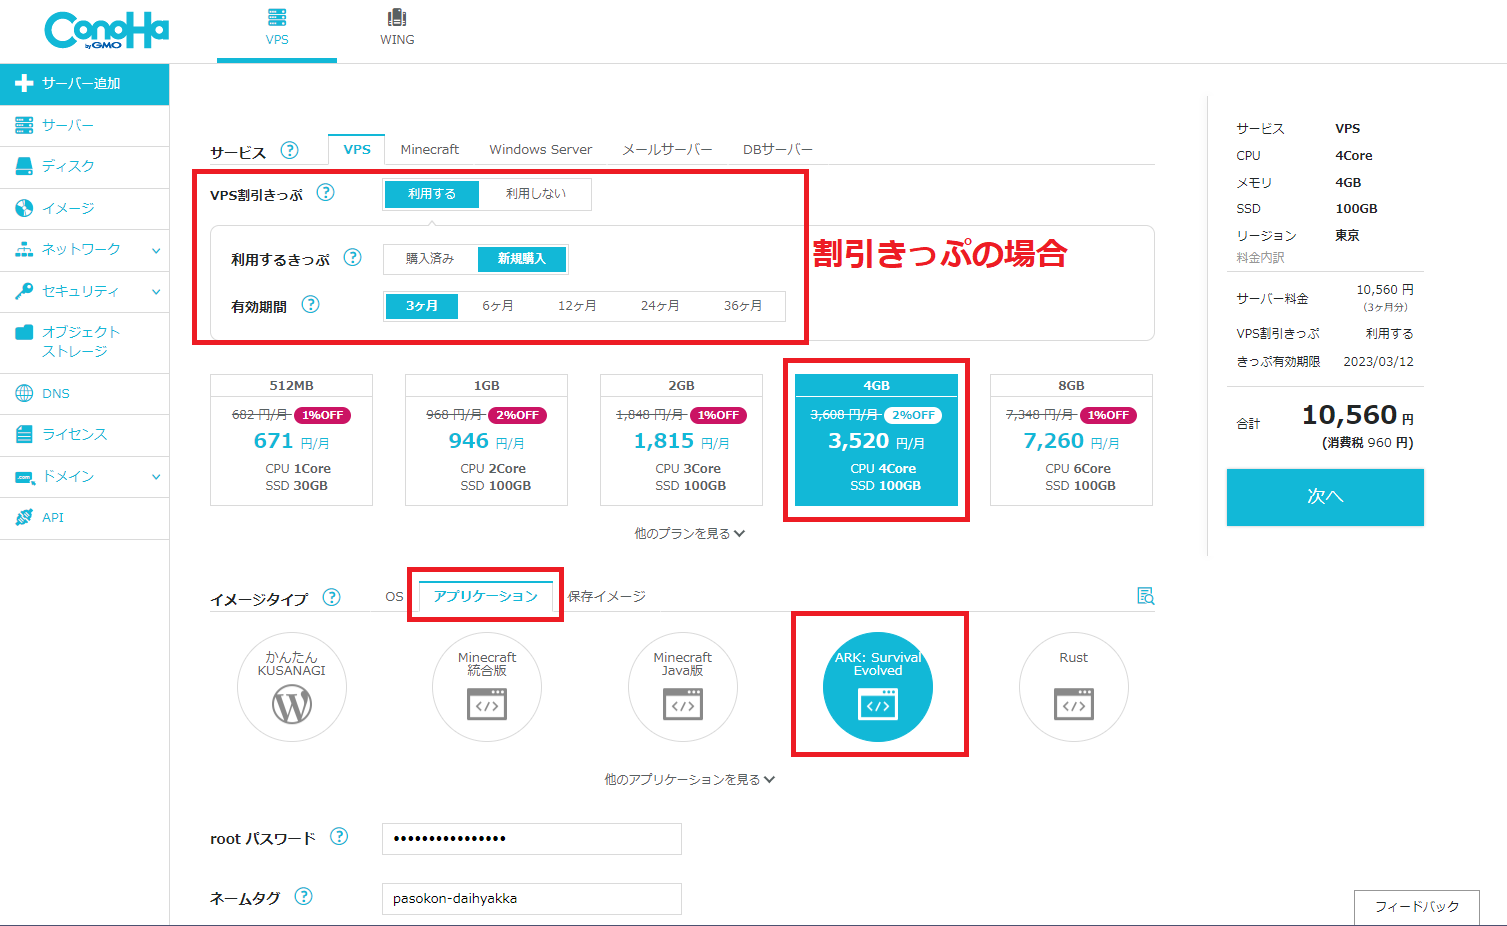Click the フィードバック button
The image size is (1507, 926).
[1416, 907]
